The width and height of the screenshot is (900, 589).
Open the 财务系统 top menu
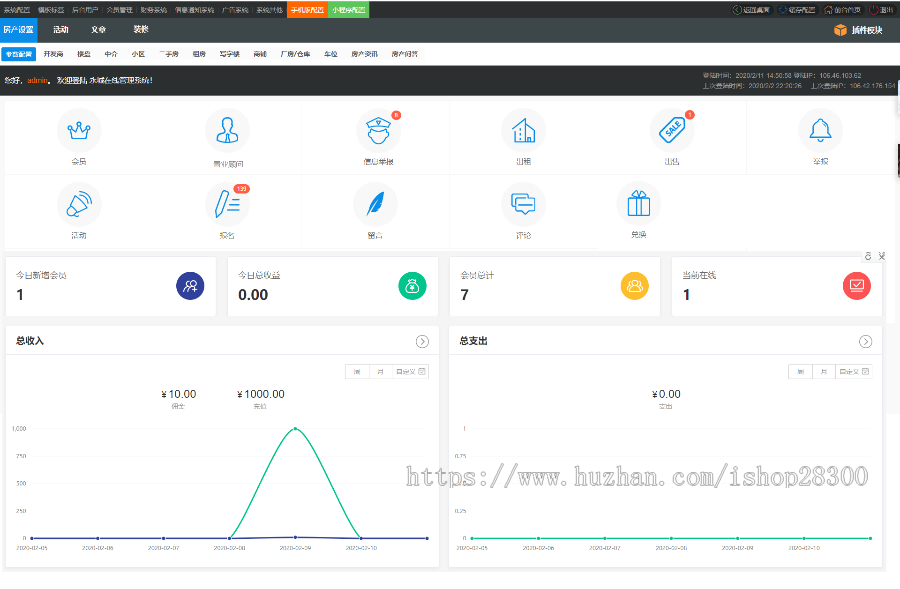(154, 10)
